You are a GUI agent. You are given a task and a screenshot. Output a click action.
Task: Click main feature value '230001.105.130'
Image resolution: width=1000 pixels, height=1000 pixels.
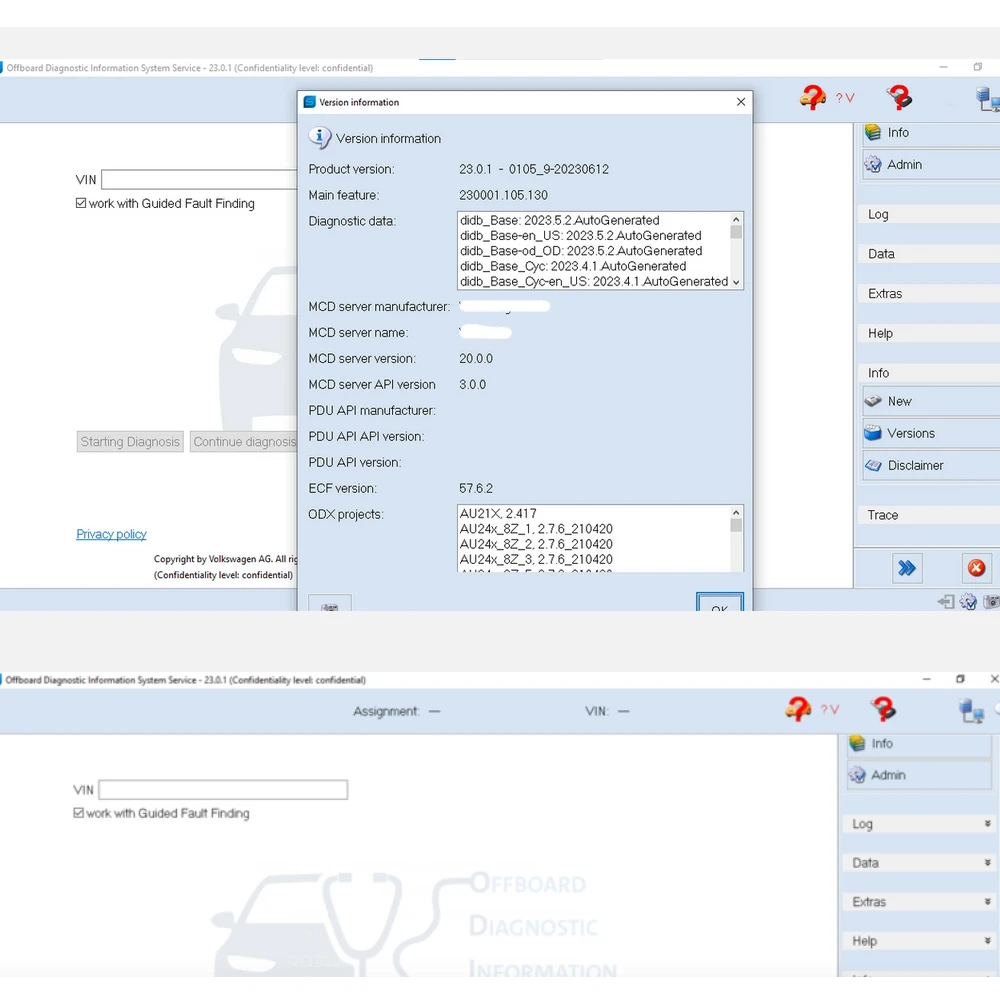pyautogui.click(x=503, y=196)
